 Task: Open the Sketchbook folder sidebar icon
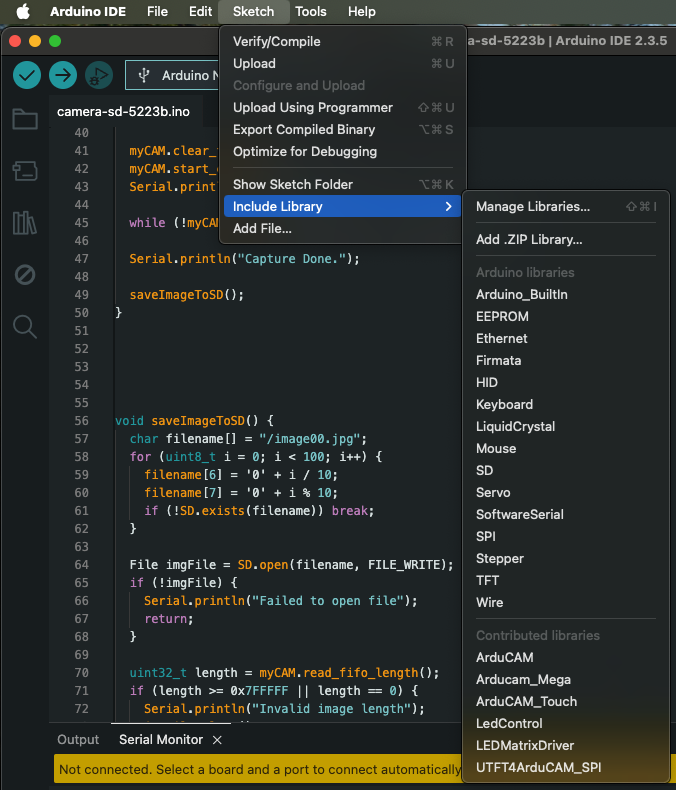25,120
